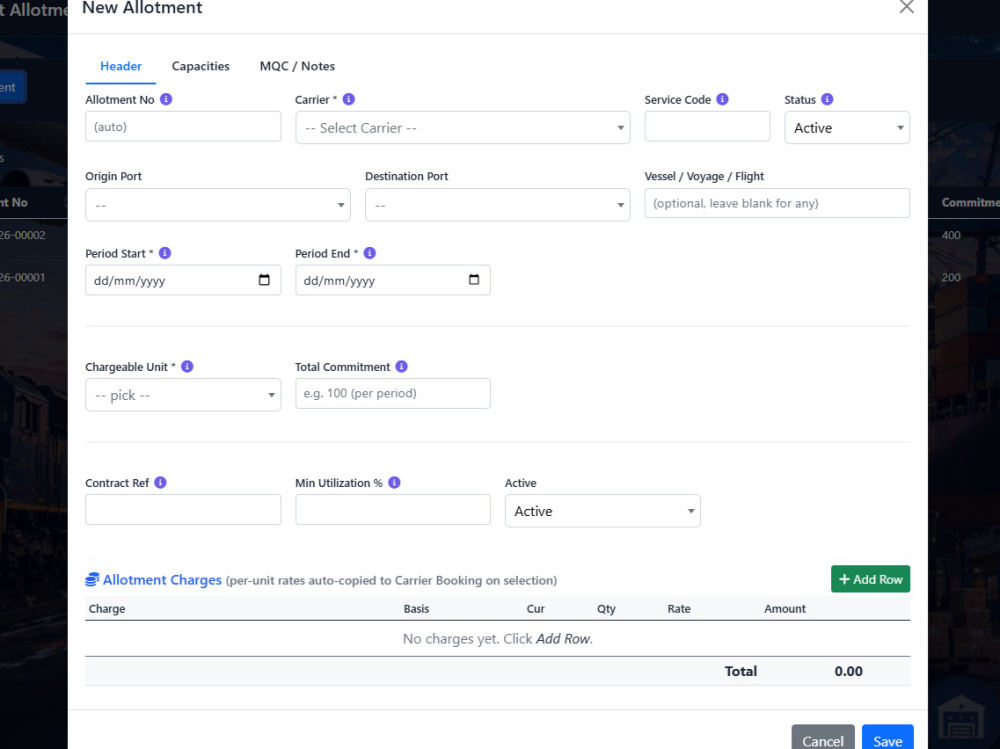Focus the Allotment No (auto) field
Viewport: 1000px width, 749px height.
[x=183, y=126]
